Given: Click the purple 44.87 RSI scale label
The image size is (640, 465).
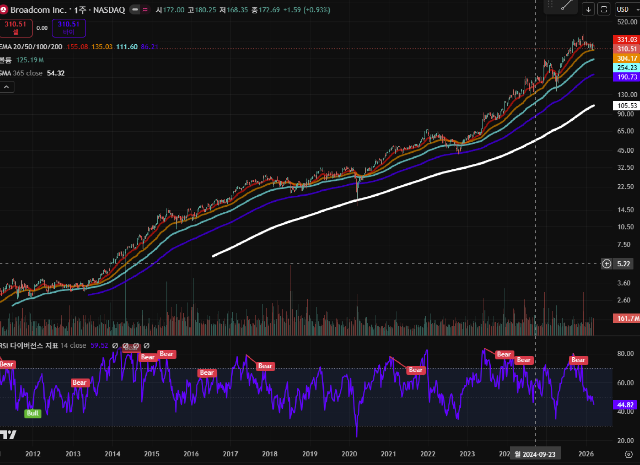Looking at the screenshot, I should [x=625, y=405].
